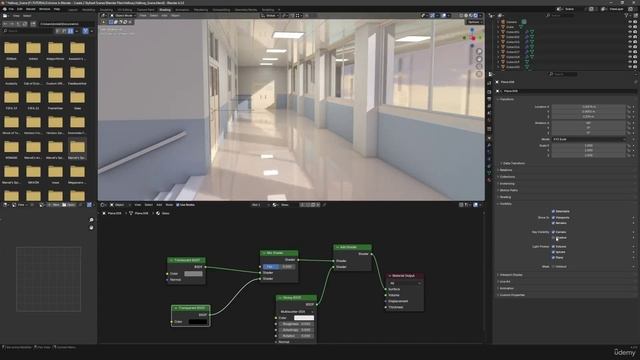The width and height of the screenshot is (640, 360).
Task: Toggle Use Nodes checkbox in node editor
Action: [178, 205]
